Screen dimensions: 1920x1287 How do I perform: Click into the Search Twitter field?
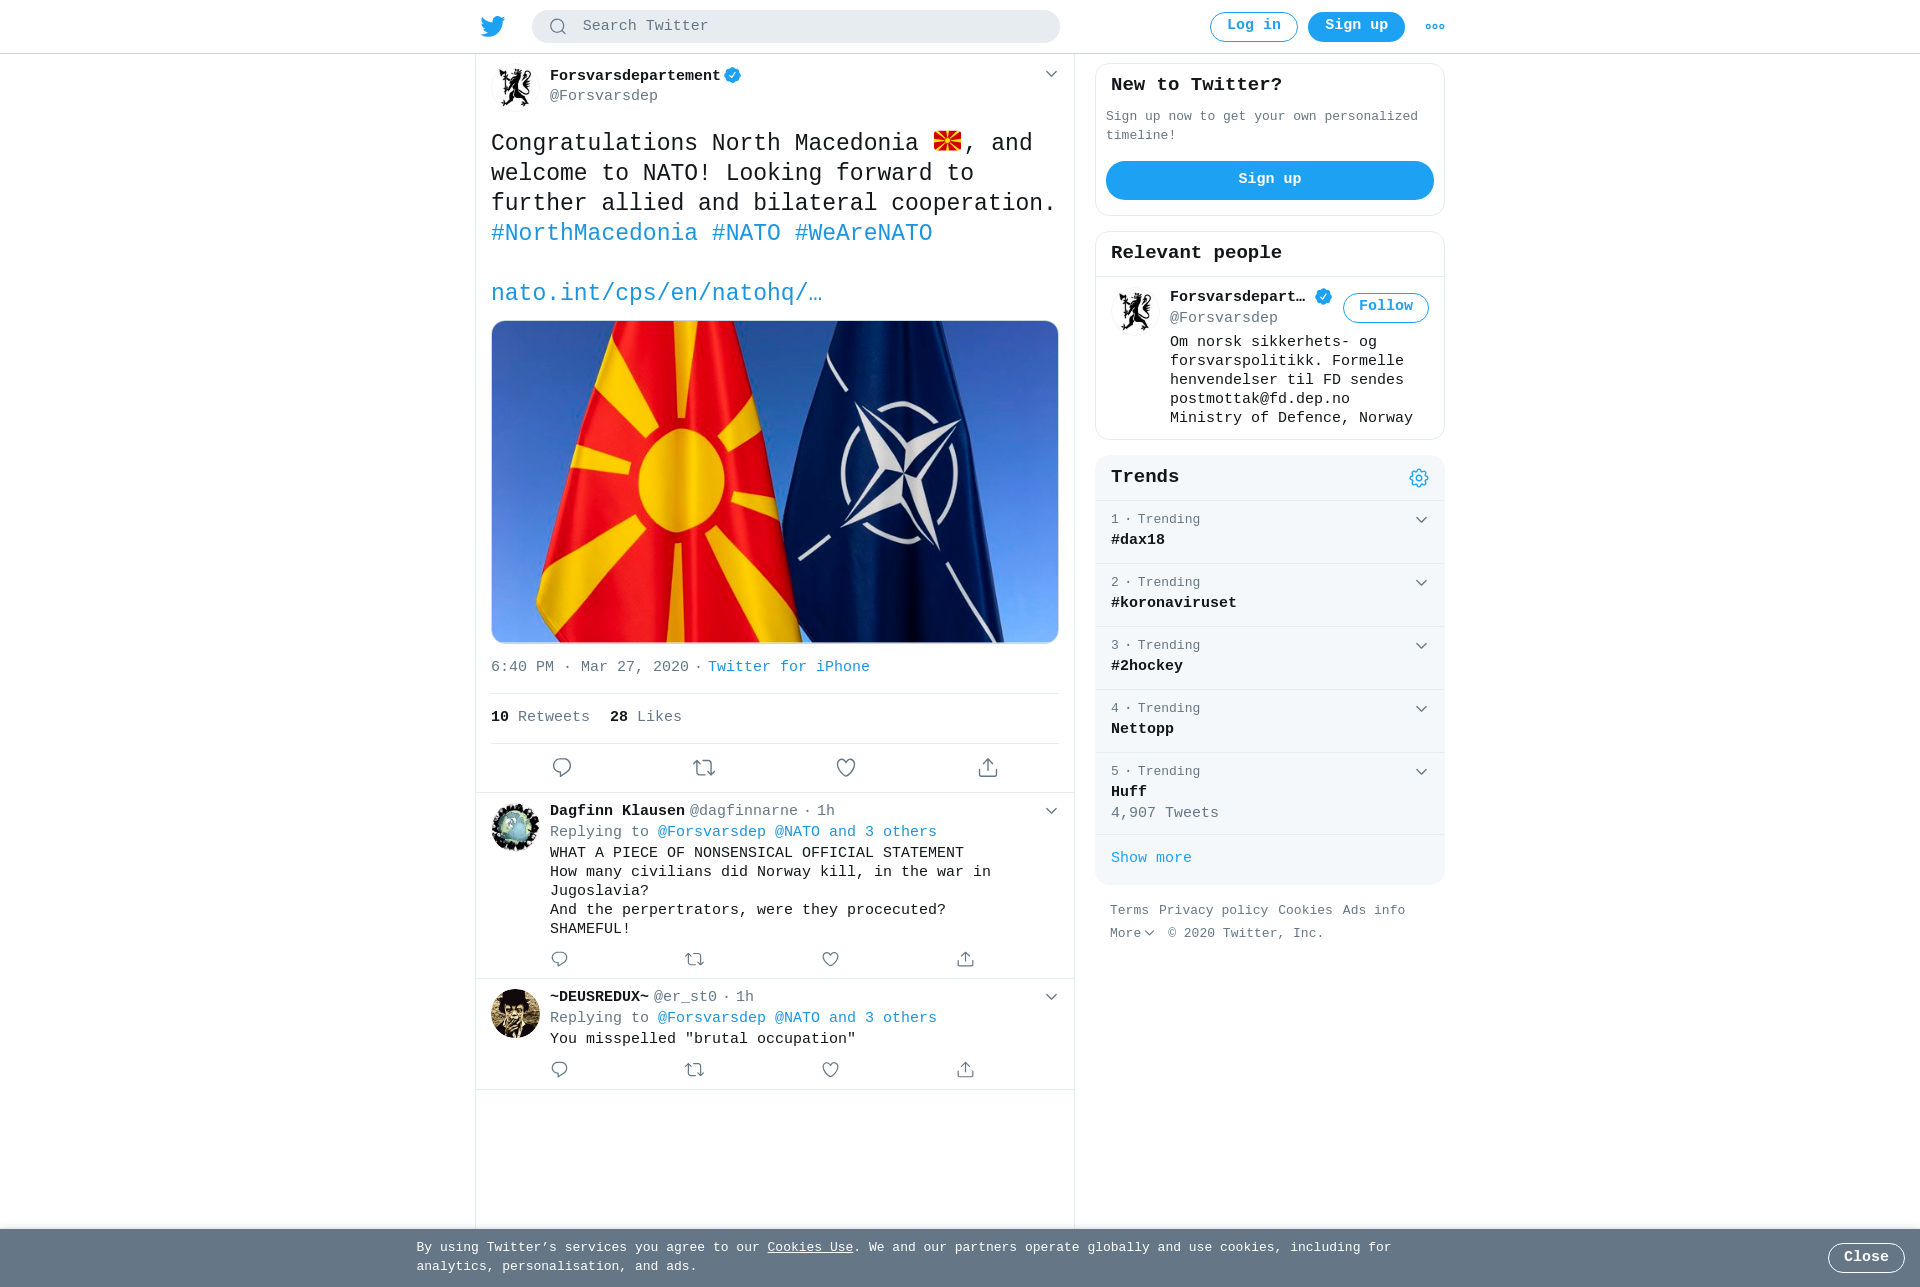(796, 27)
